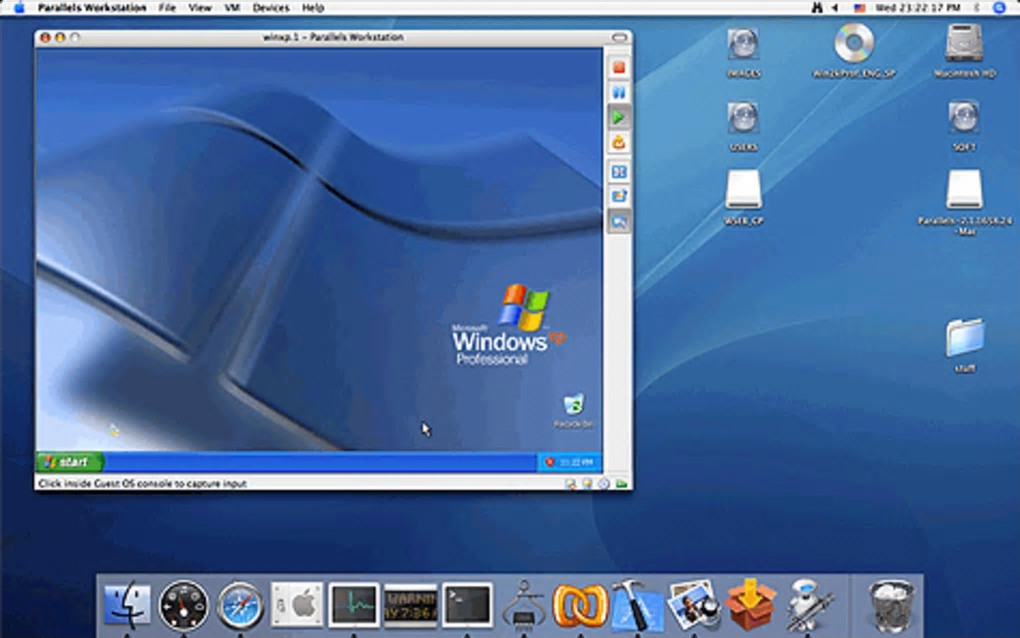Click the volume speaker icon in menu bar
The image size is (1020, 638).
pos(835,8)
